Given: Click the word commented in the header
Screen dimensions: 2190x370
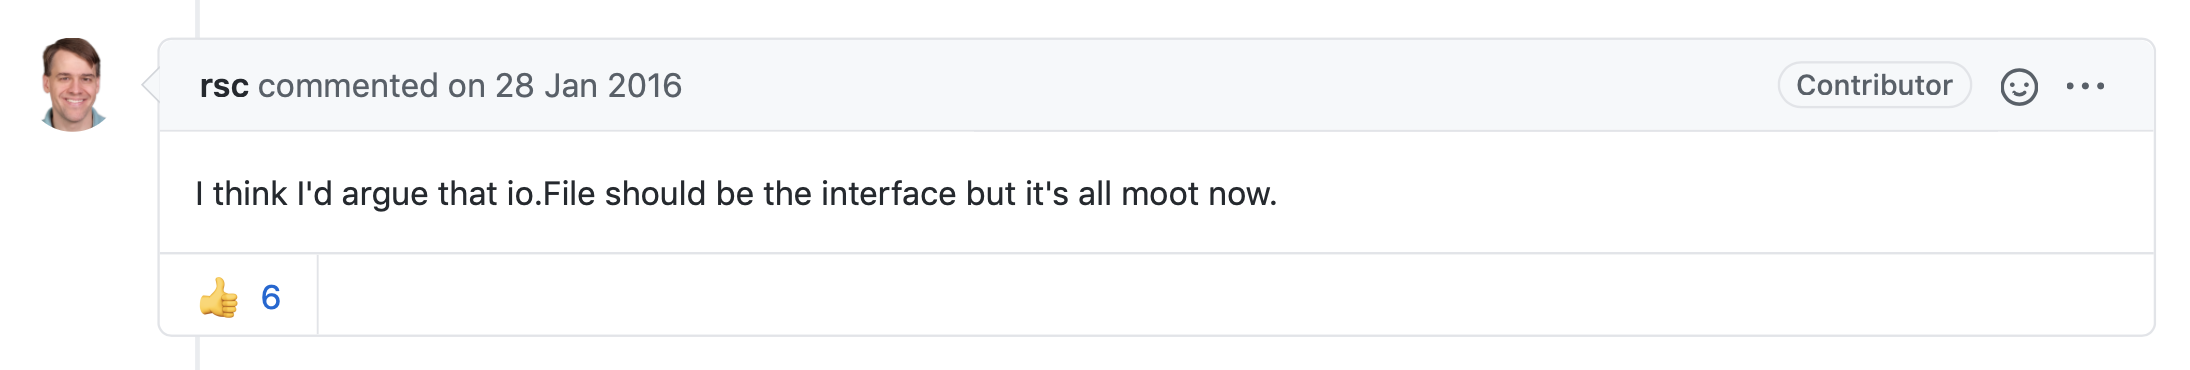Looking at the screenshot, I should [348, 86].
